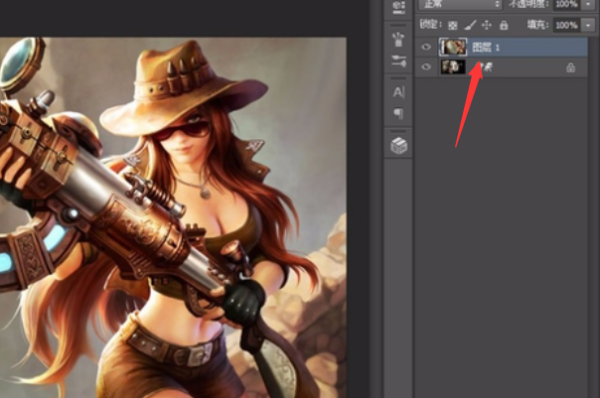Select the 图层 1 layer thumbnail
This screenshot has width=600, height=398.
coord(453,47)
